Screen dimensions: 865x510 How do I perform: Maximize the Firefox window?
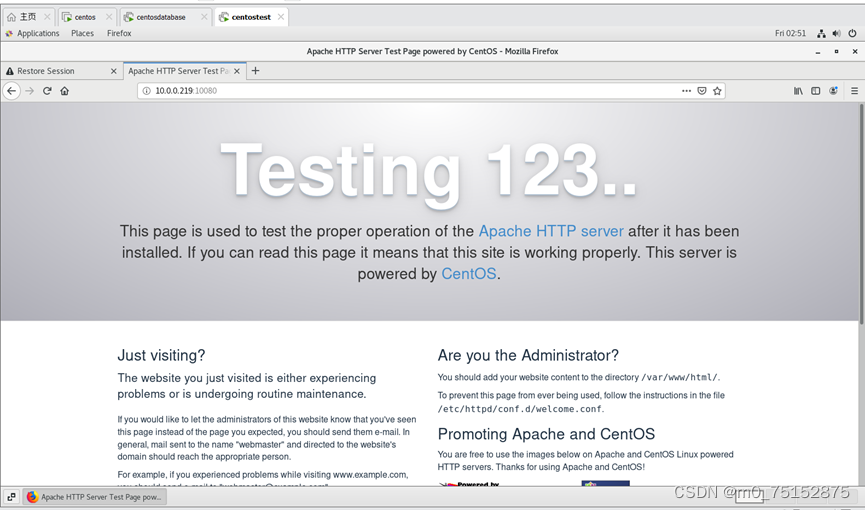click(836, 51)
